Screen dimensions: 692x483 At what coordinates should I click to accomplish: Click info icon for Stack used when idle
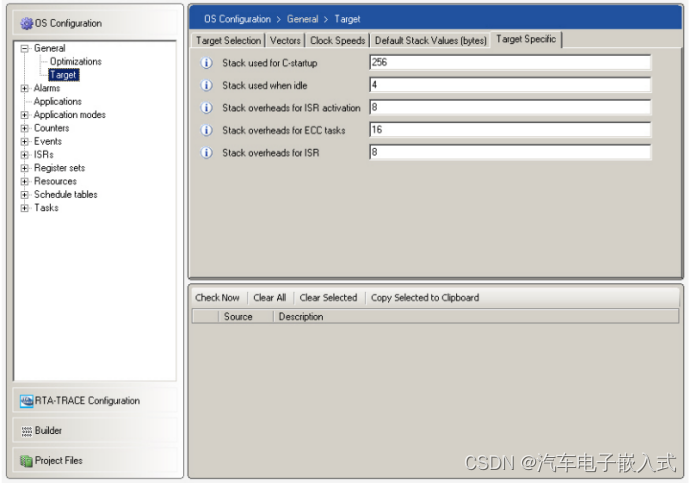(x=206, y=85)
